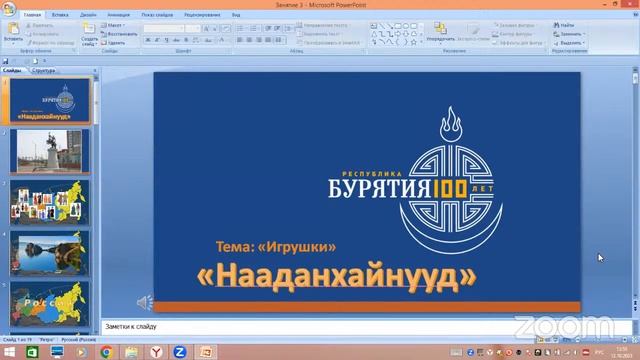Image resolution: width=640 pixels, height=360 pixels.
Task: Click the large Paste (Вставить) button
Action: coord(13,33)
